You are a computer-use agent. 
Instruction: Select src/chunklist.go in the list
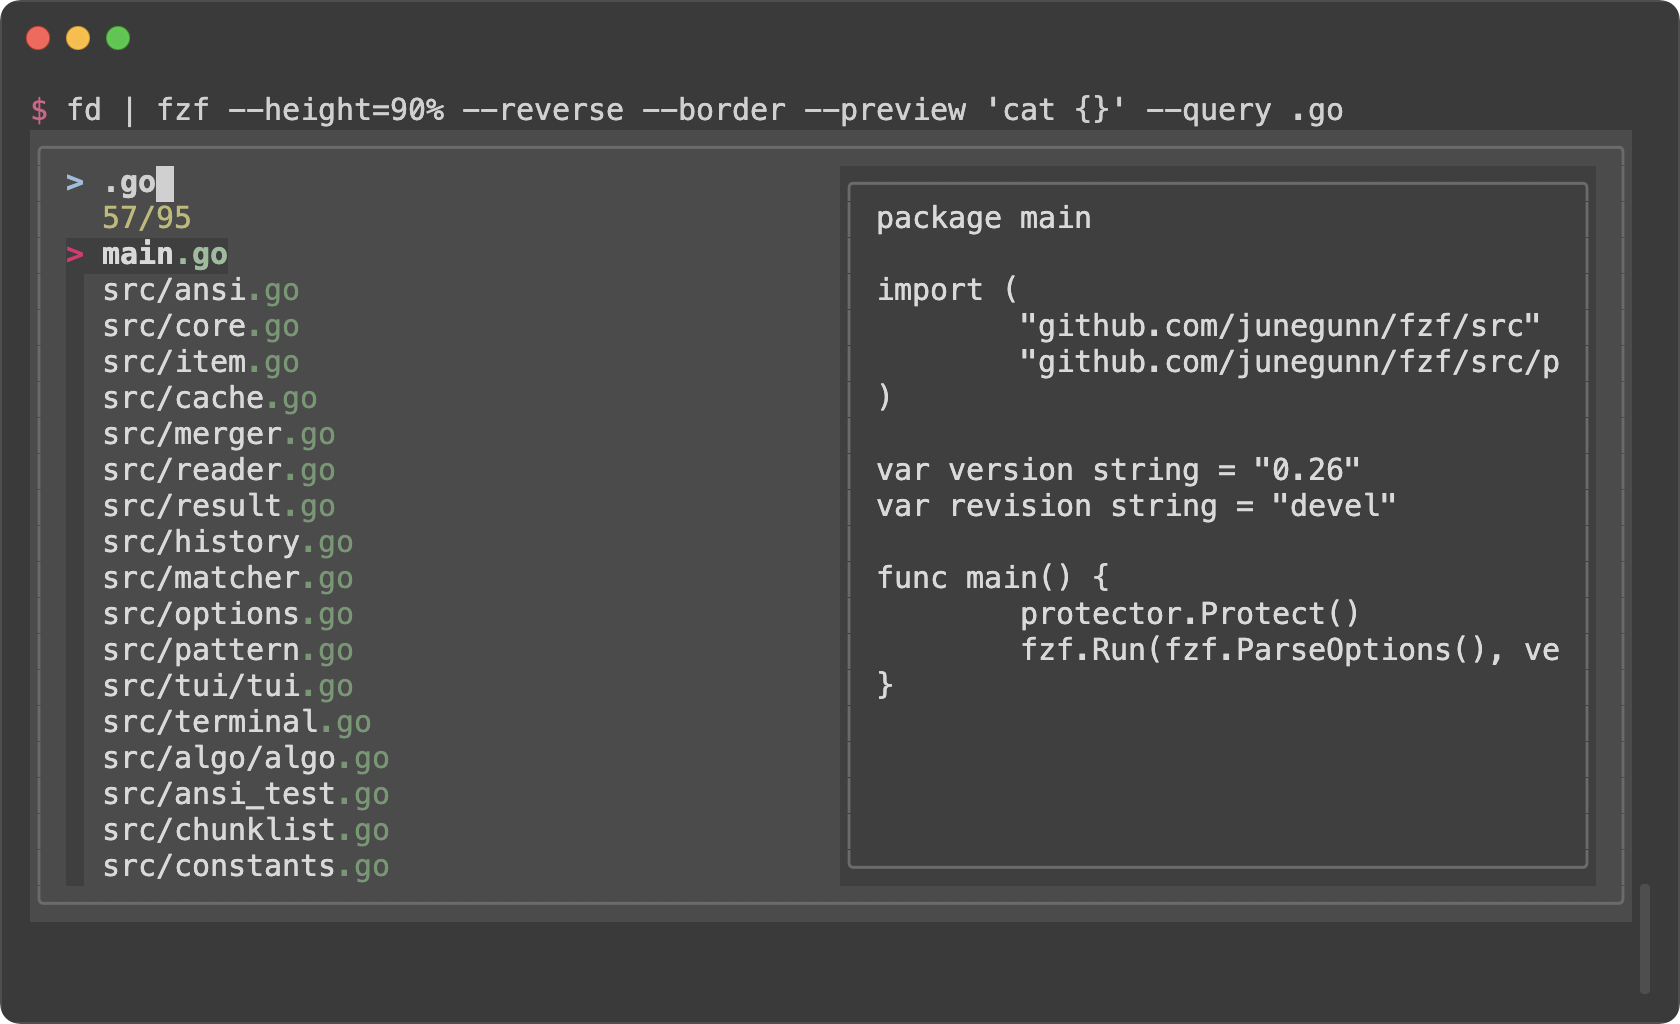click(x=245, y=831)
